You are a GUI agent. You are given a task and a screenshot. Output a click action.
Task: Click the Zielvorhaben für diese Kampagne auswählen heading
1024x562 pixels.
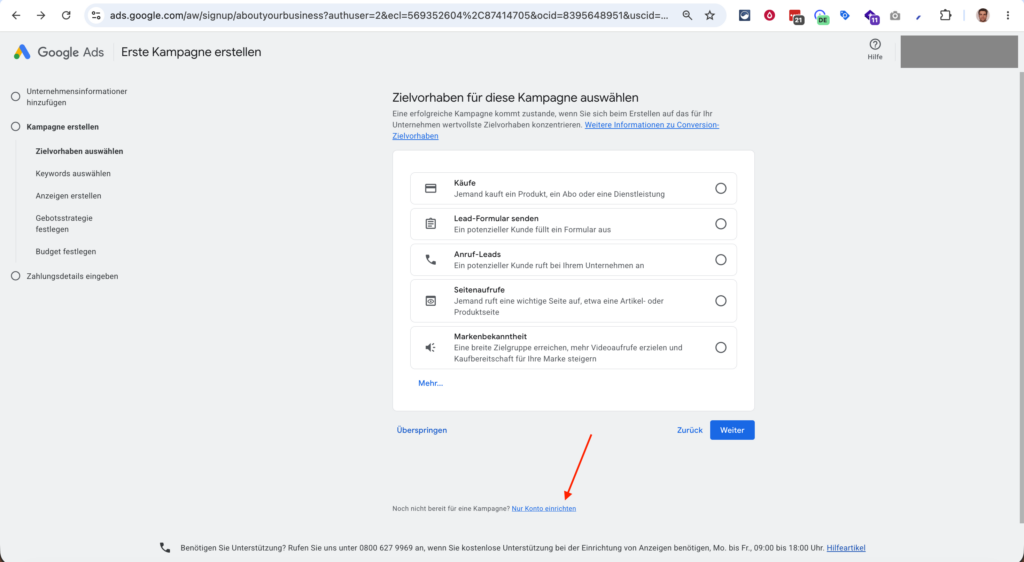click(515, 98)
